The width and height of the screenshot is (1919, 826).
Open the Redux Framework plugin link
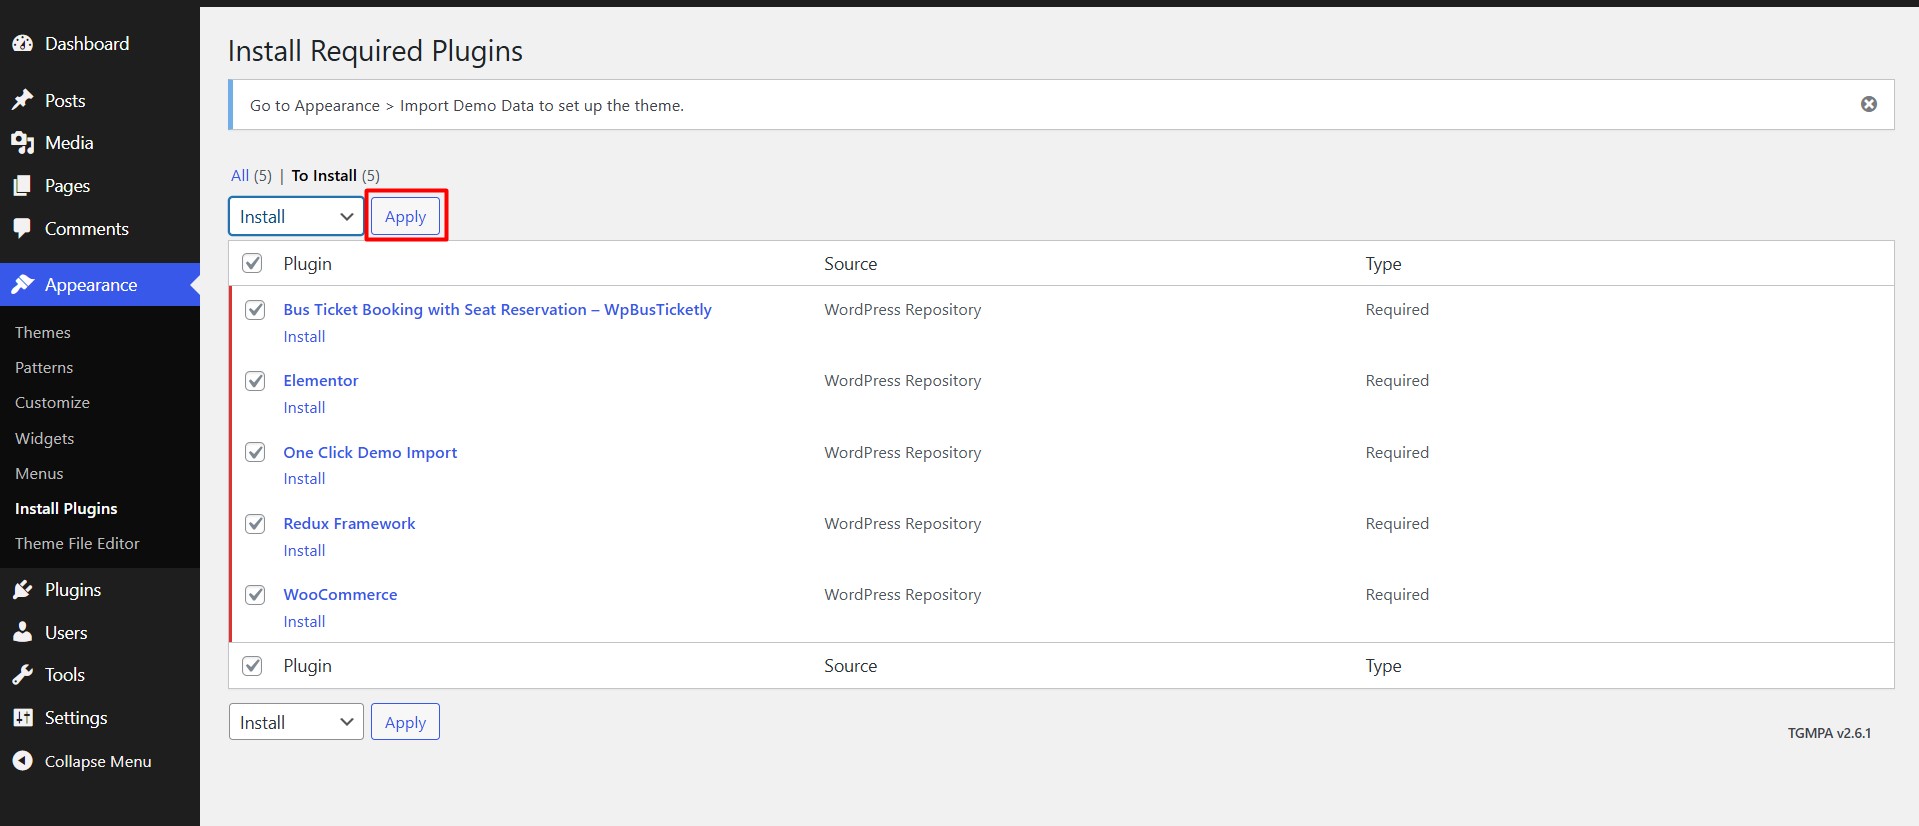349,523
